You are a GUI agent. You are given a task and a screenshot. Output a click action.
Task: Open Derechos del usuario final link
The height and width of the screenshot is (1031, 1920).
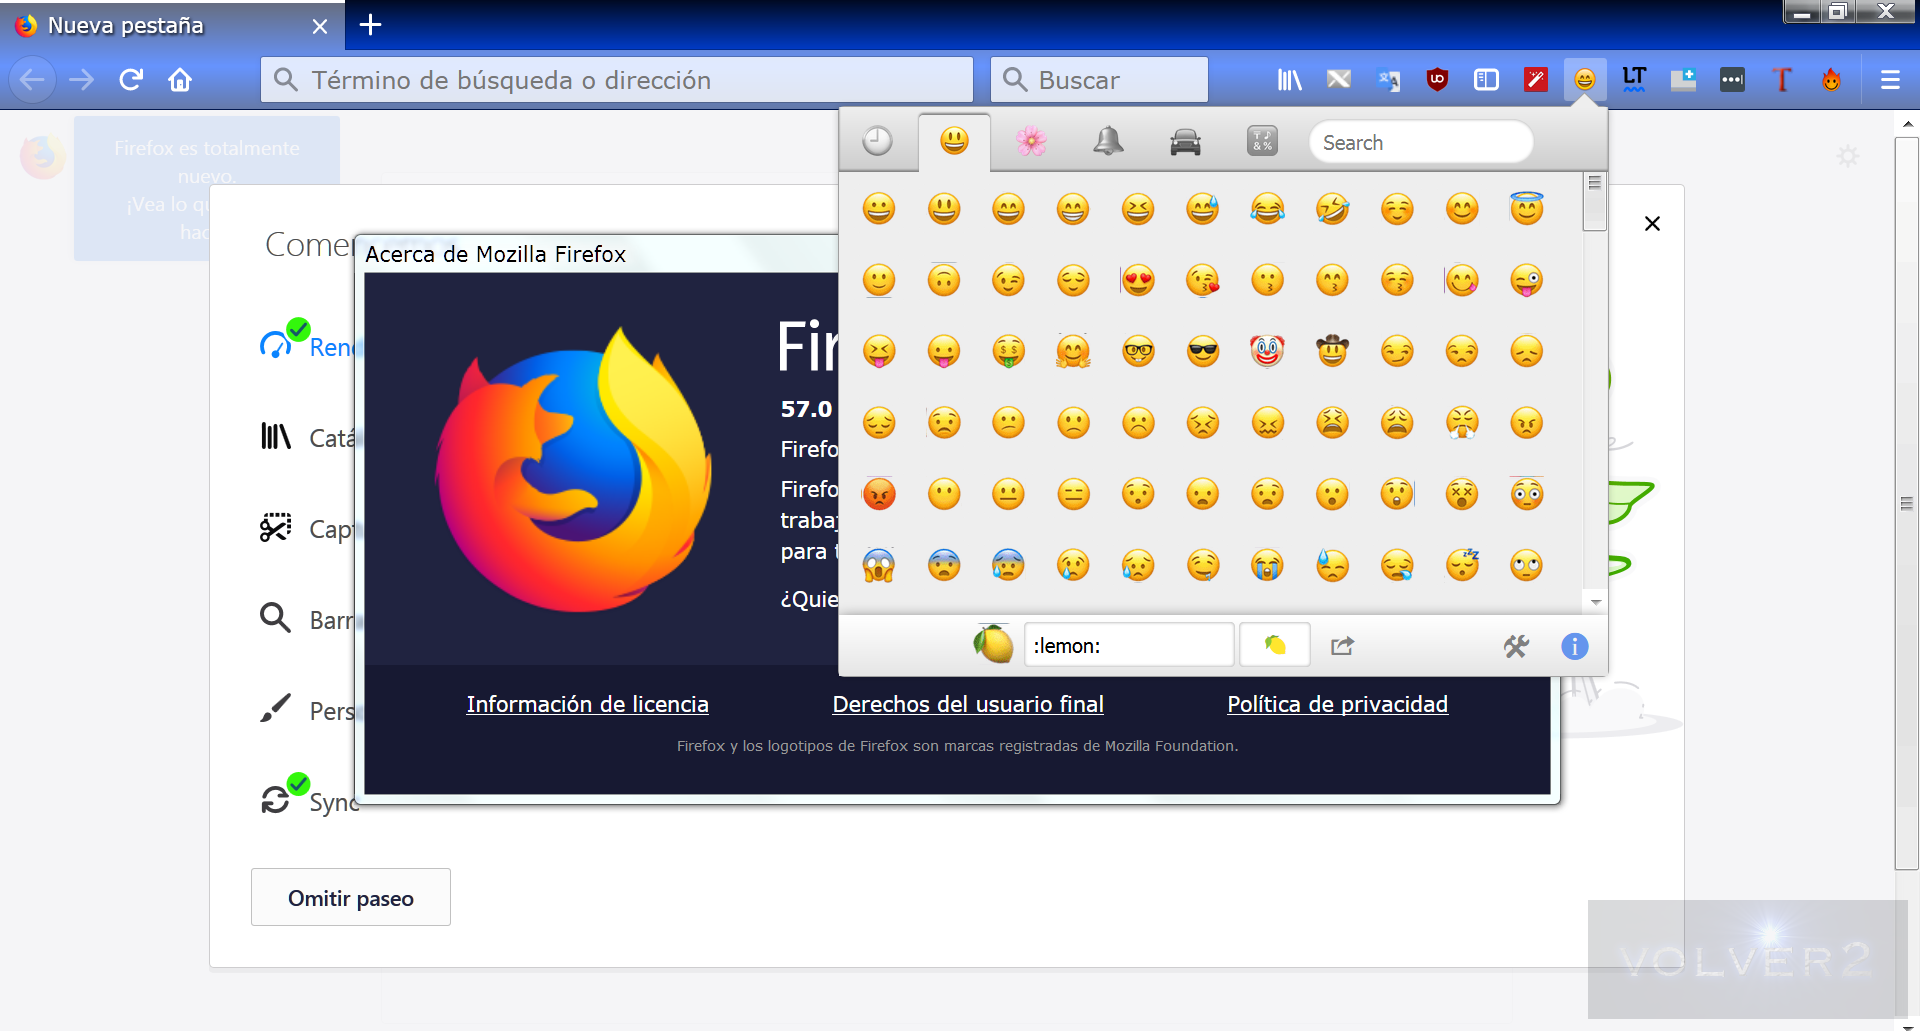click(x=968, y=704)
